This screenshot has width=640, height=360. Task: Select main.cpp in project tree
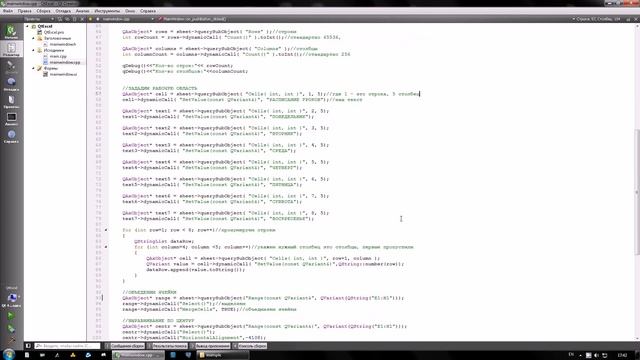pyautogui.click(x=58, y=56)
